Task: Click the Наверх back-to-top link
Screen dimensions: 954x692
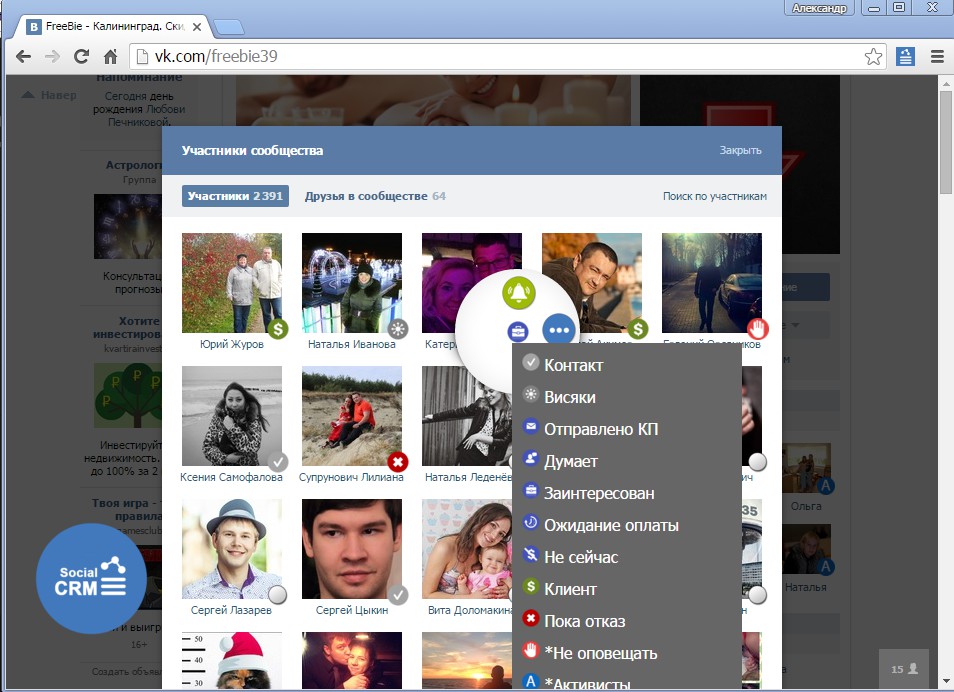Action: (49, 95)
